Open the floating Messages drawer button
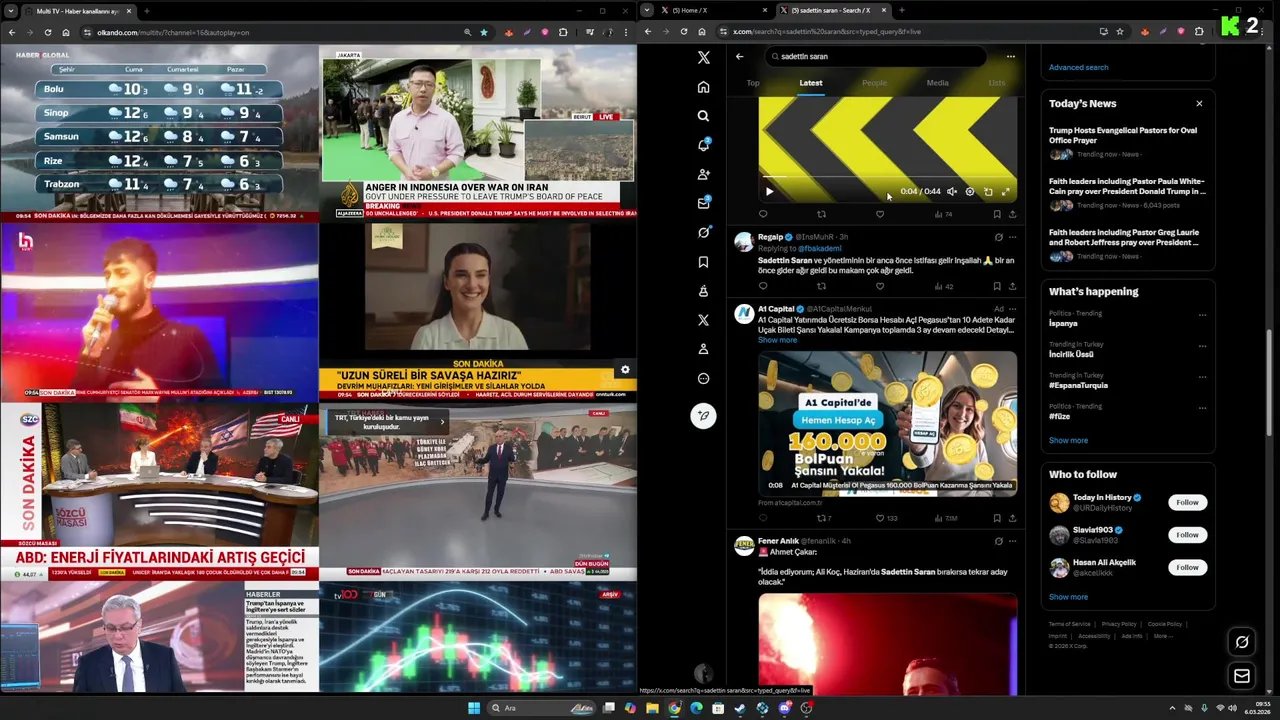Image resolution: width=1280 pixels, height=720 pixels. 1242,676
